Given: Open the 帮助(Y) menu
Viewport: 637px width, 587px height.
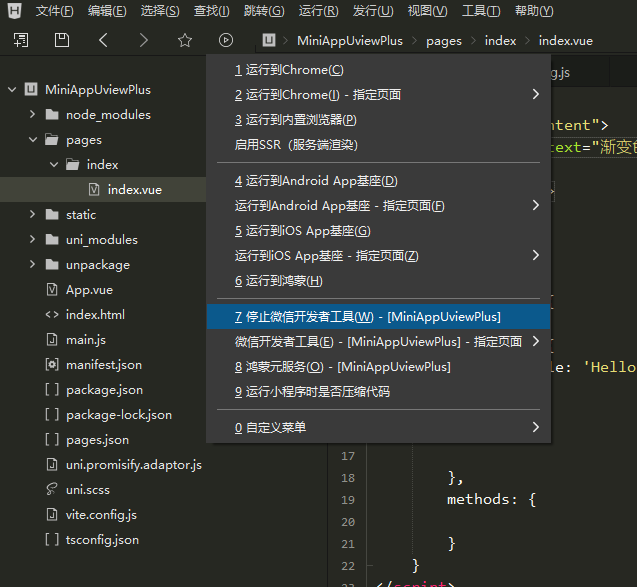Looking at the screenshot, I should point(534,11).
